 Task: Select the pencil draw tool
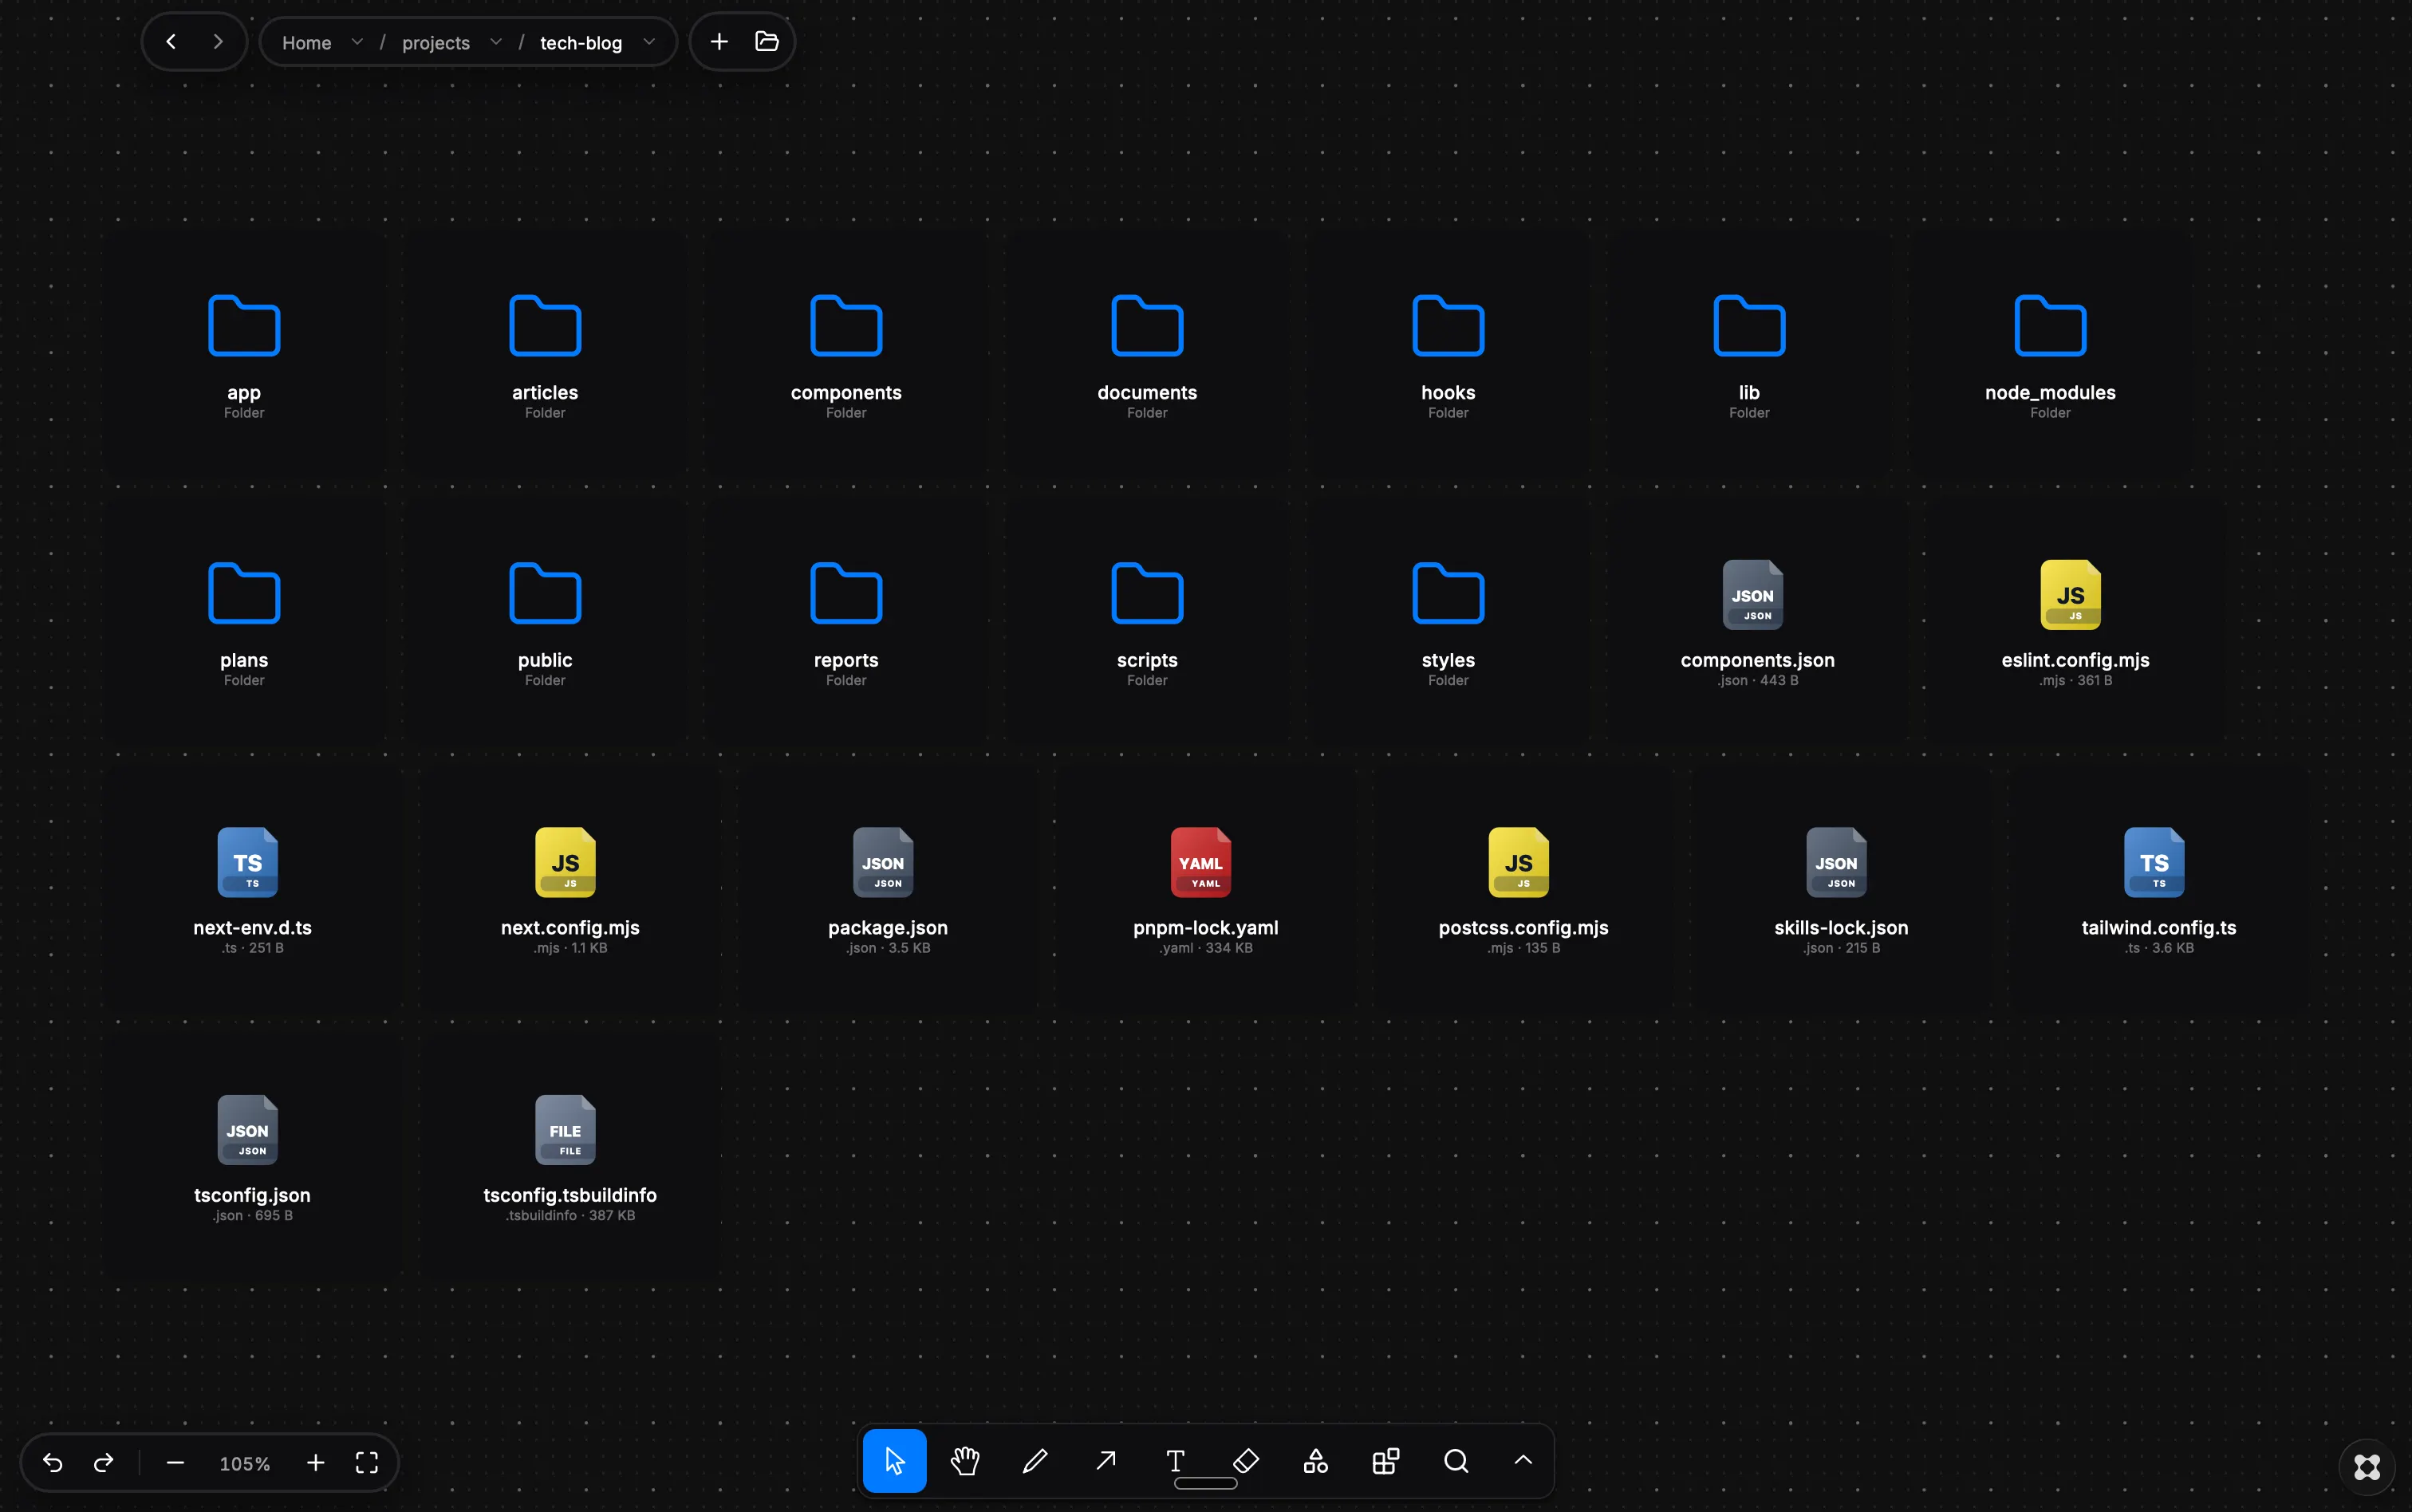pos(1035,1461)
